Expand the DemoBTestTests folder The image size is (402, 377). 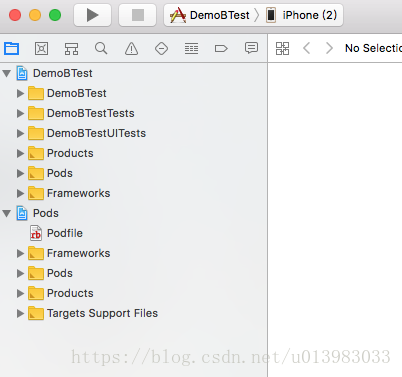click(x=20, y=113)
